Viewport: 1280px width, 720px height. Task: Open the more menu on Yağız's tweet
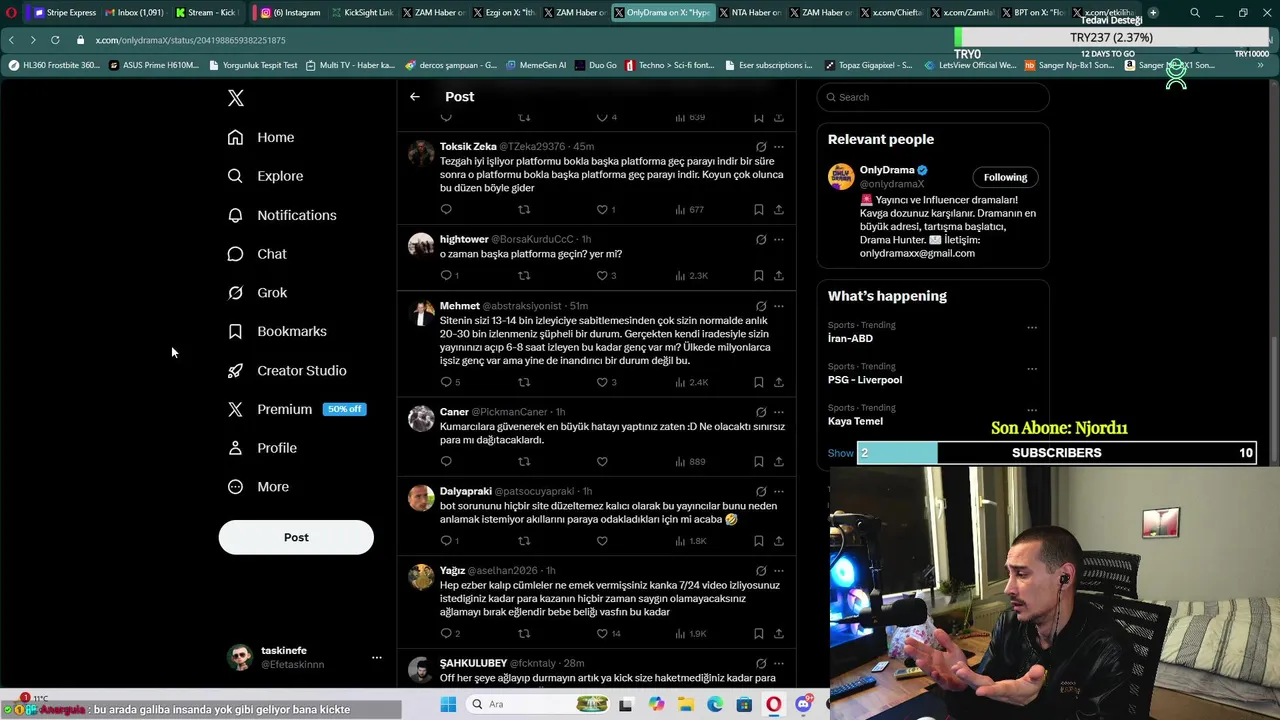tap(778, 571)
